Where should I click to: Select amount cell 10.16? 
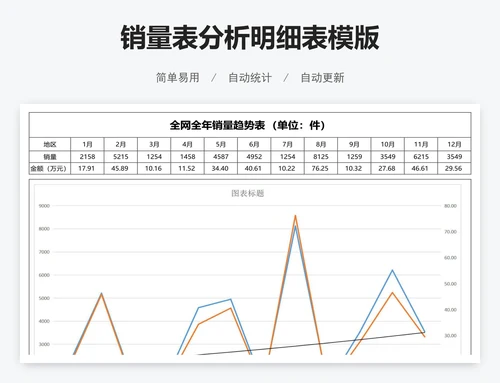point(154,168)
